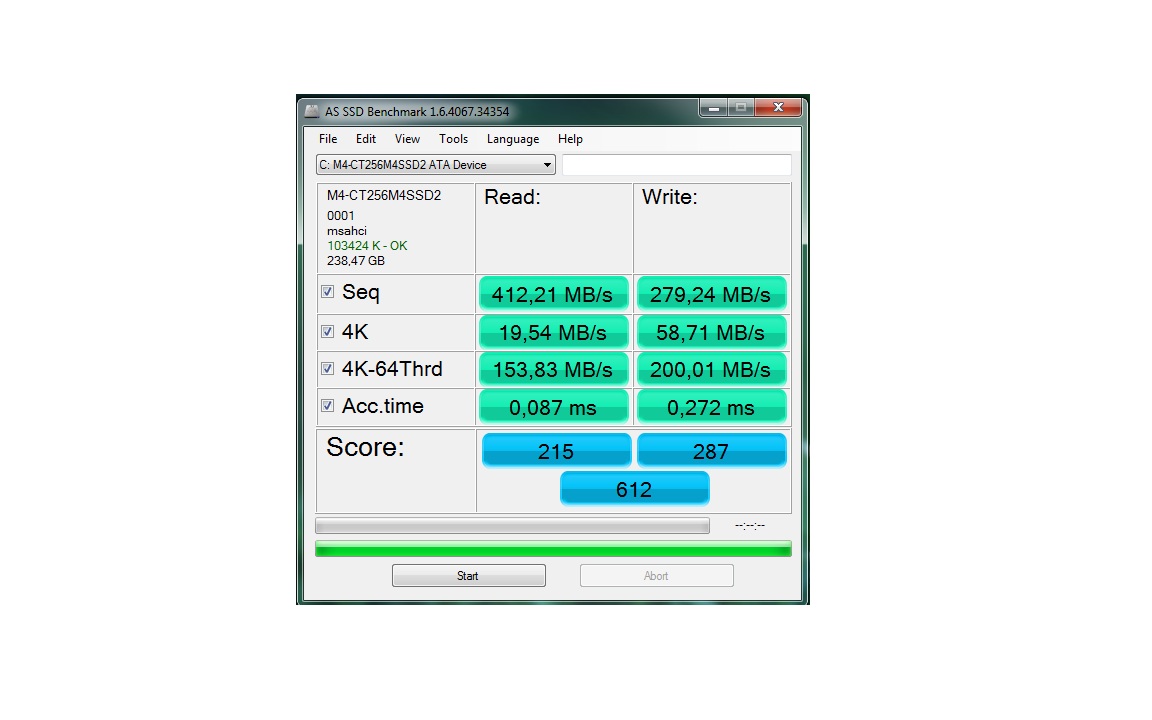
Task: Click the AS SSD Benchmark title bar icon
Action: (x=312, y=112)
